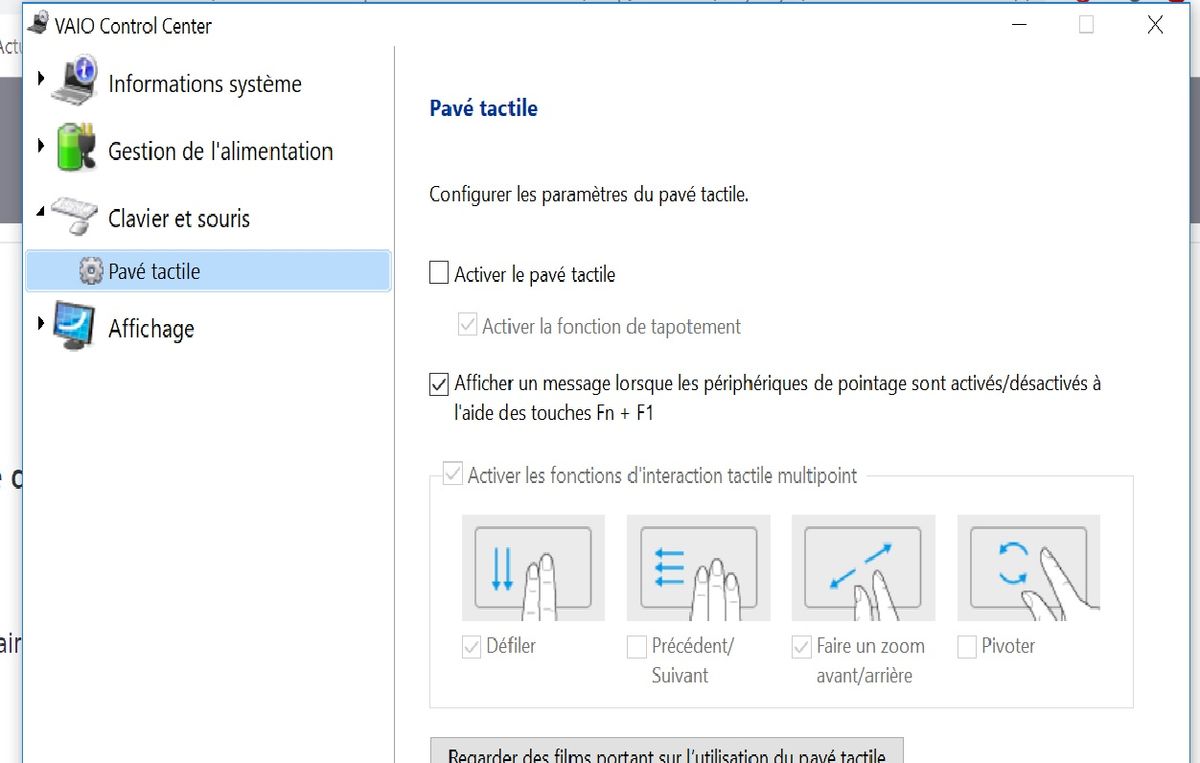The height and width of the screenshot is (763, 1200).
Task: Uncheck the Fn + F1 message notification option
Action: [438, 383]
